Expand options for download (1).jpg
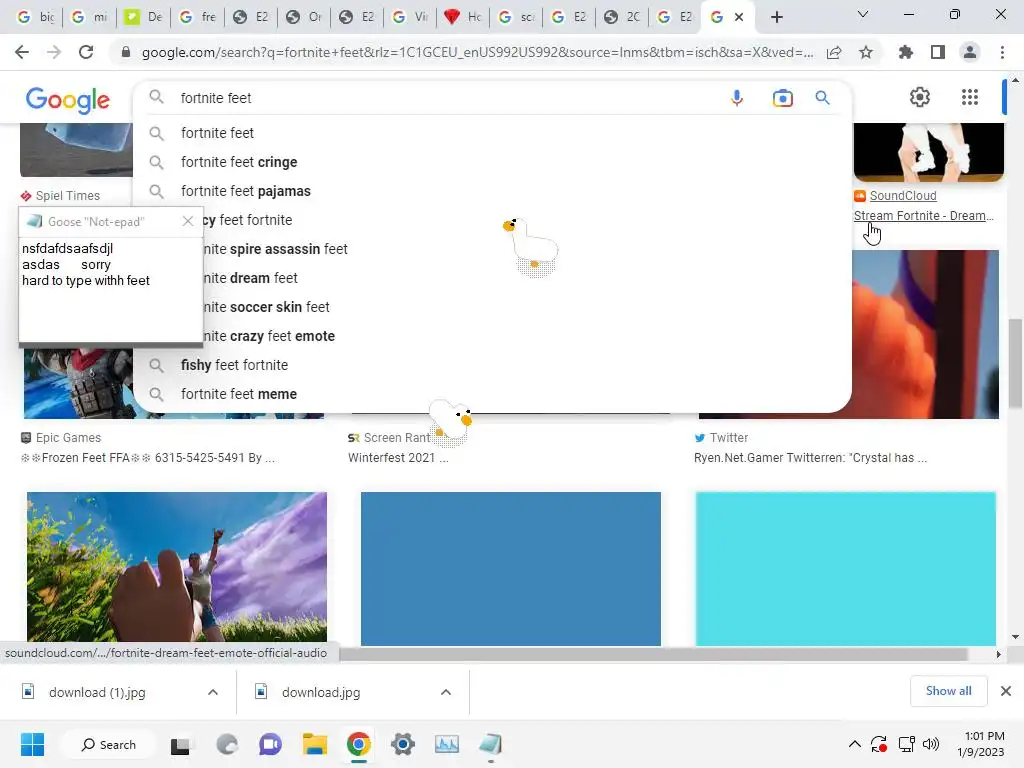The width and height of the screenshot is (1024, 768). pos(213,692)
